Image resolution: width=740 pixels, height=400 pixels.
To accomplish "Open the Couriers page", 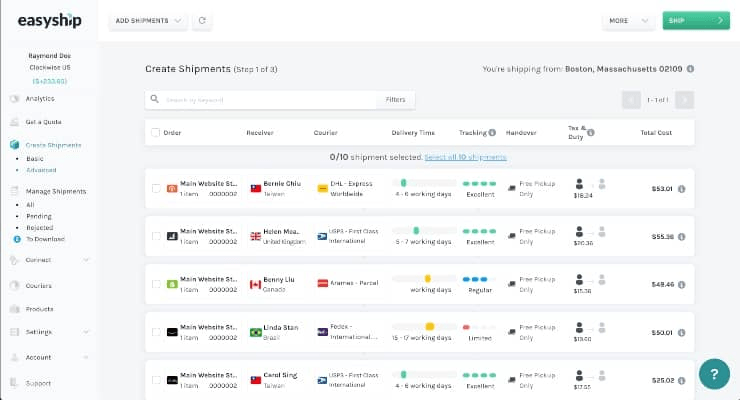I will pyautogui.click(x=39, y=285).
